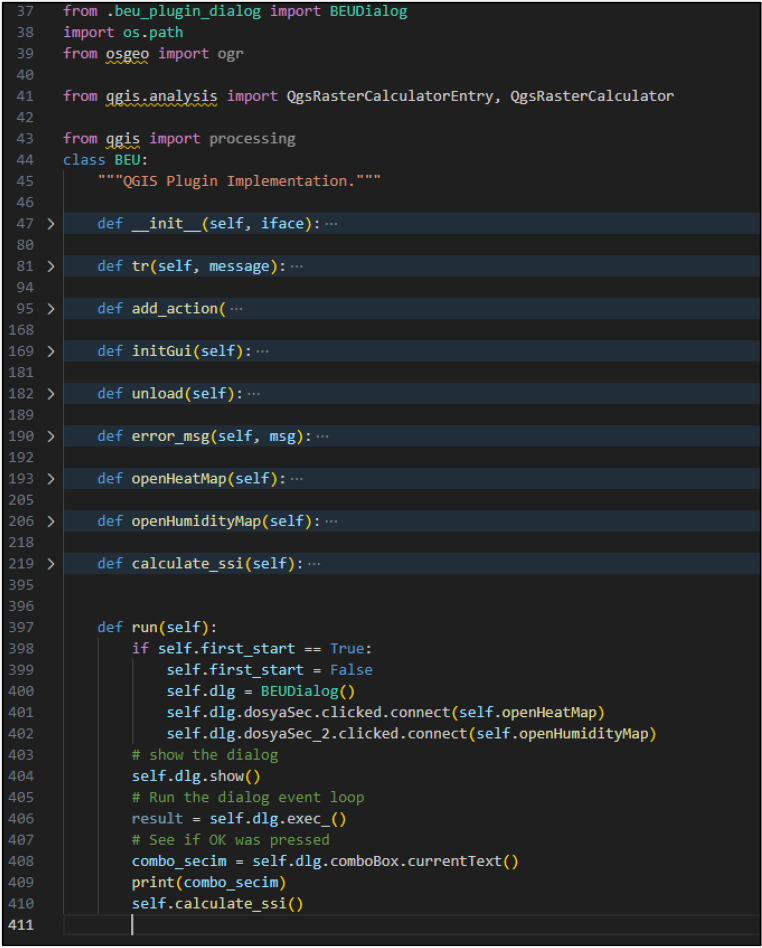Place cursor on class BEU name
Image resolution: width=762 pixels, height=948 pixels.
point(128,160)
